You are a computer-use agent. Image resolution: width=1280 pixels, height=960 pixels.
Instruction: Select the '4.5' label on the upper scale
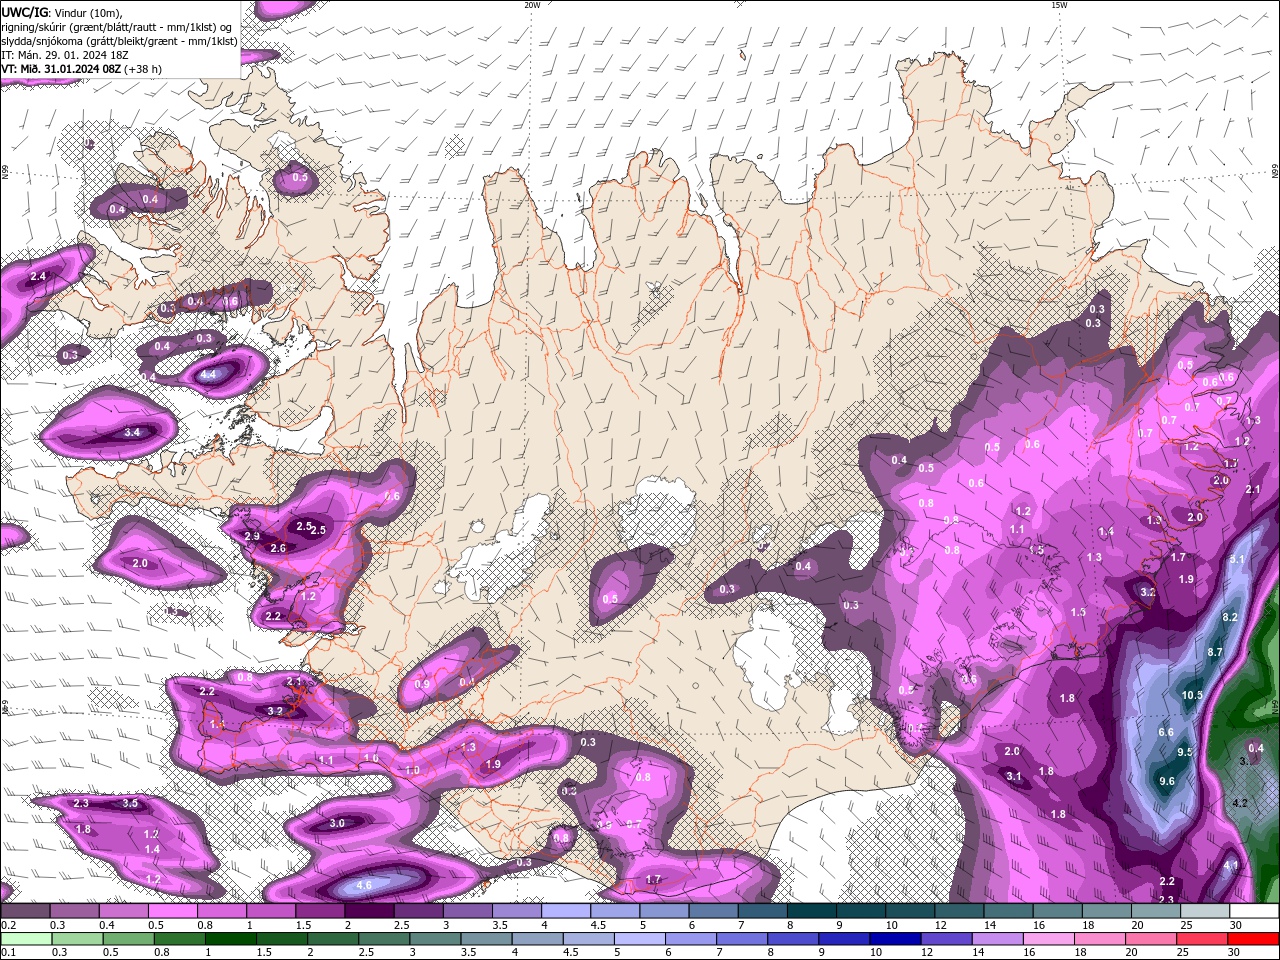pyautogui.click(x=598, y=925)
